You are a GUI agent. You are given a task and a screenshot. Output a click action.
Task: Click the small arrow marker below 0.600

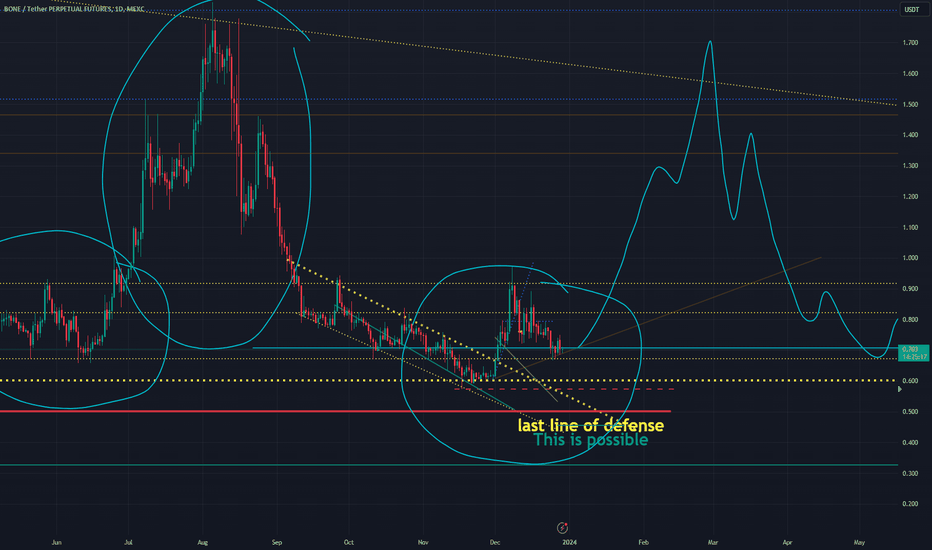[899, 389]
